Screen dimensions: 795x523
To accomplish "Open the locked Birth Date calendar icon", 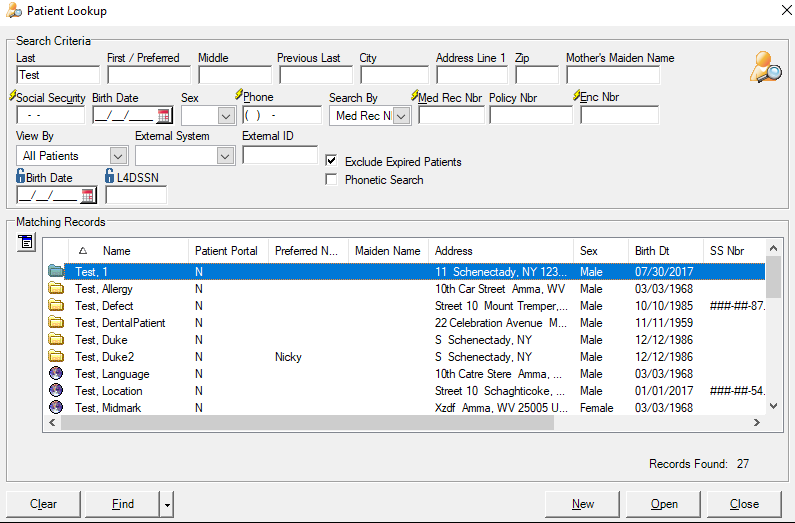I will pyautogui.click(x=88, y=195).
